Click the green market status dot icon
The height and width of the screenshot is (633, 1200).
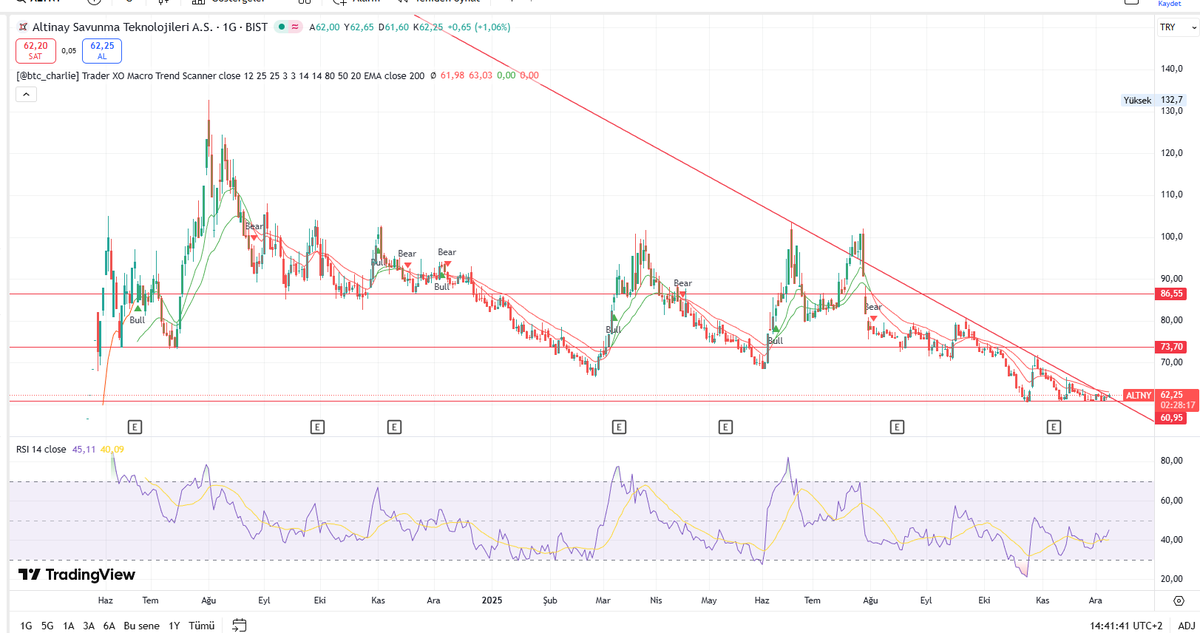tap(282, 27)
